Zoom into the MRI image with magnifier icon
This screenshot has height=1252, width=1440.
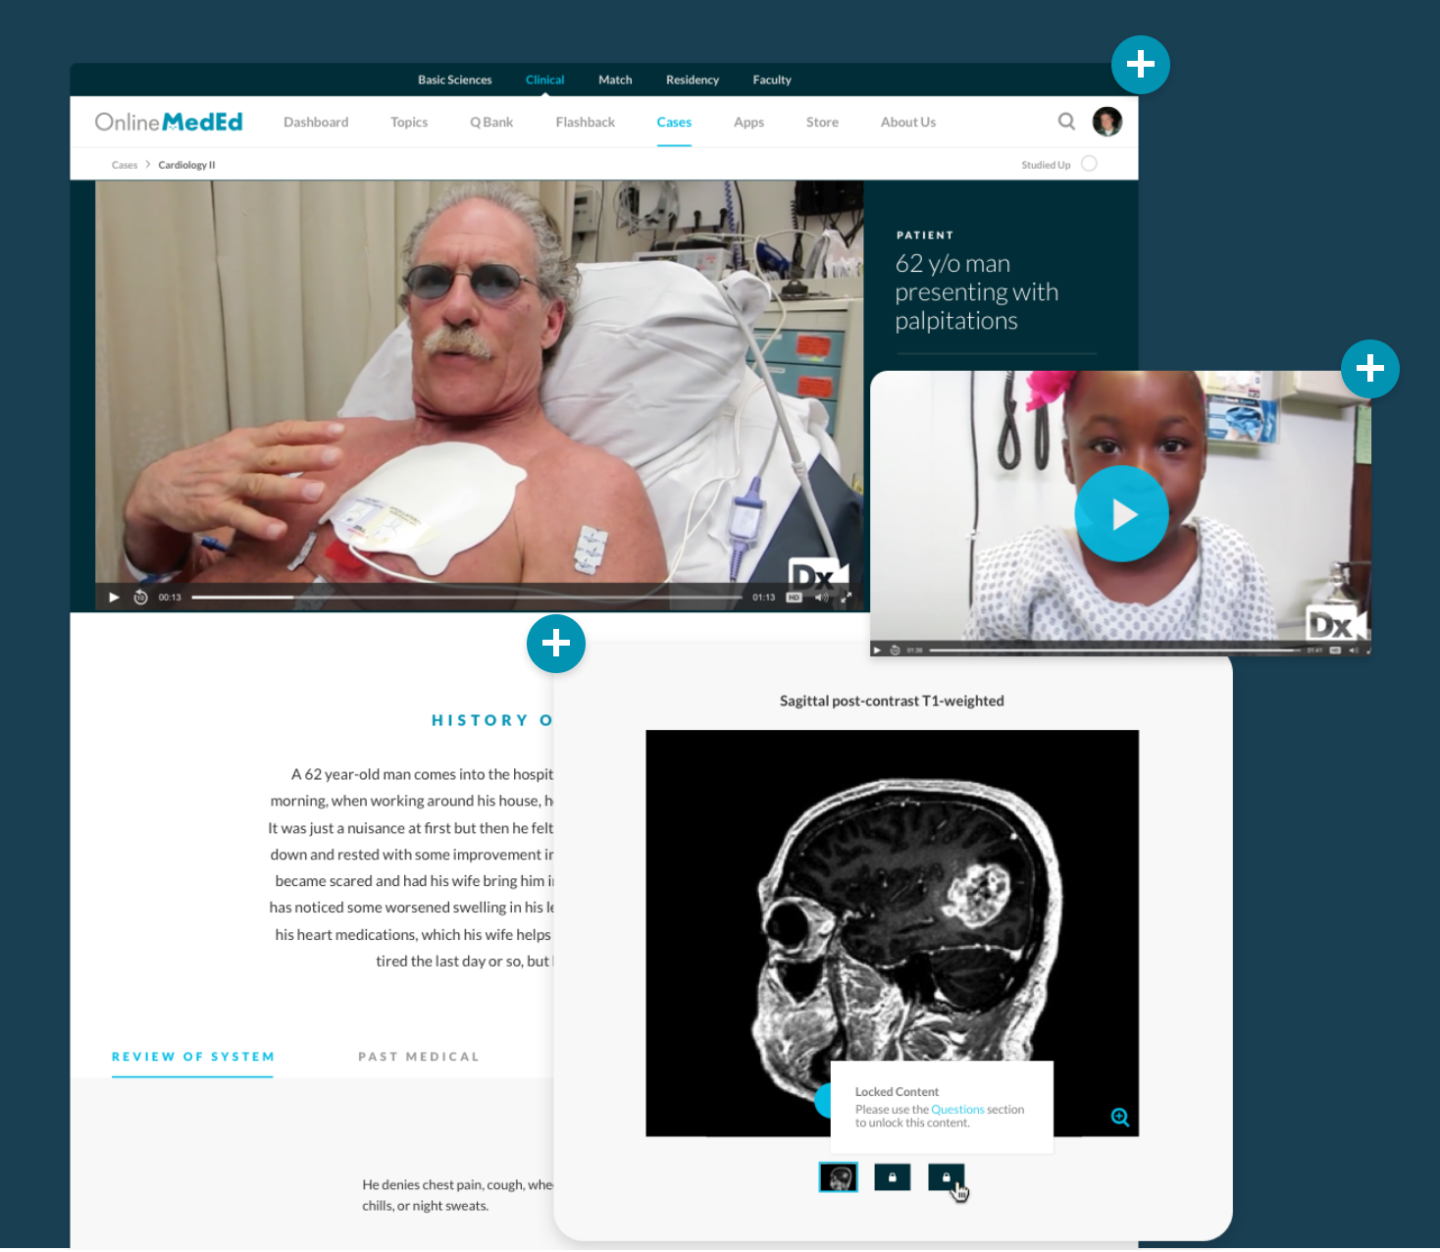[x=1120, y=1117]
